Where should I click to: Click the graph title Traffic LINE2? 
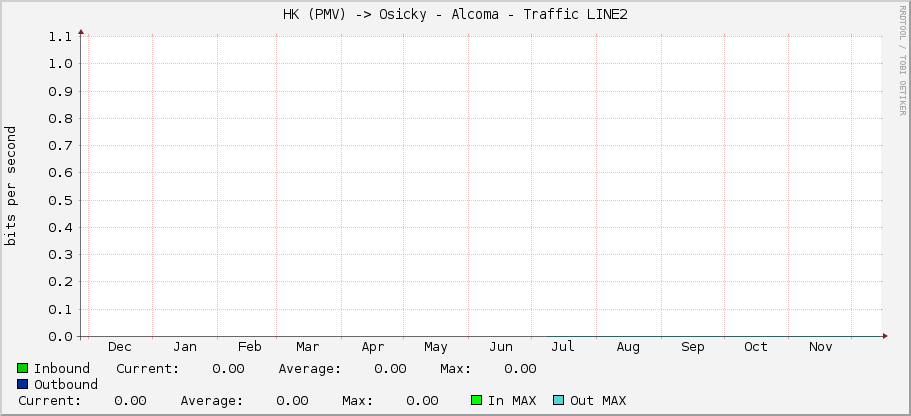coord(455,14)
